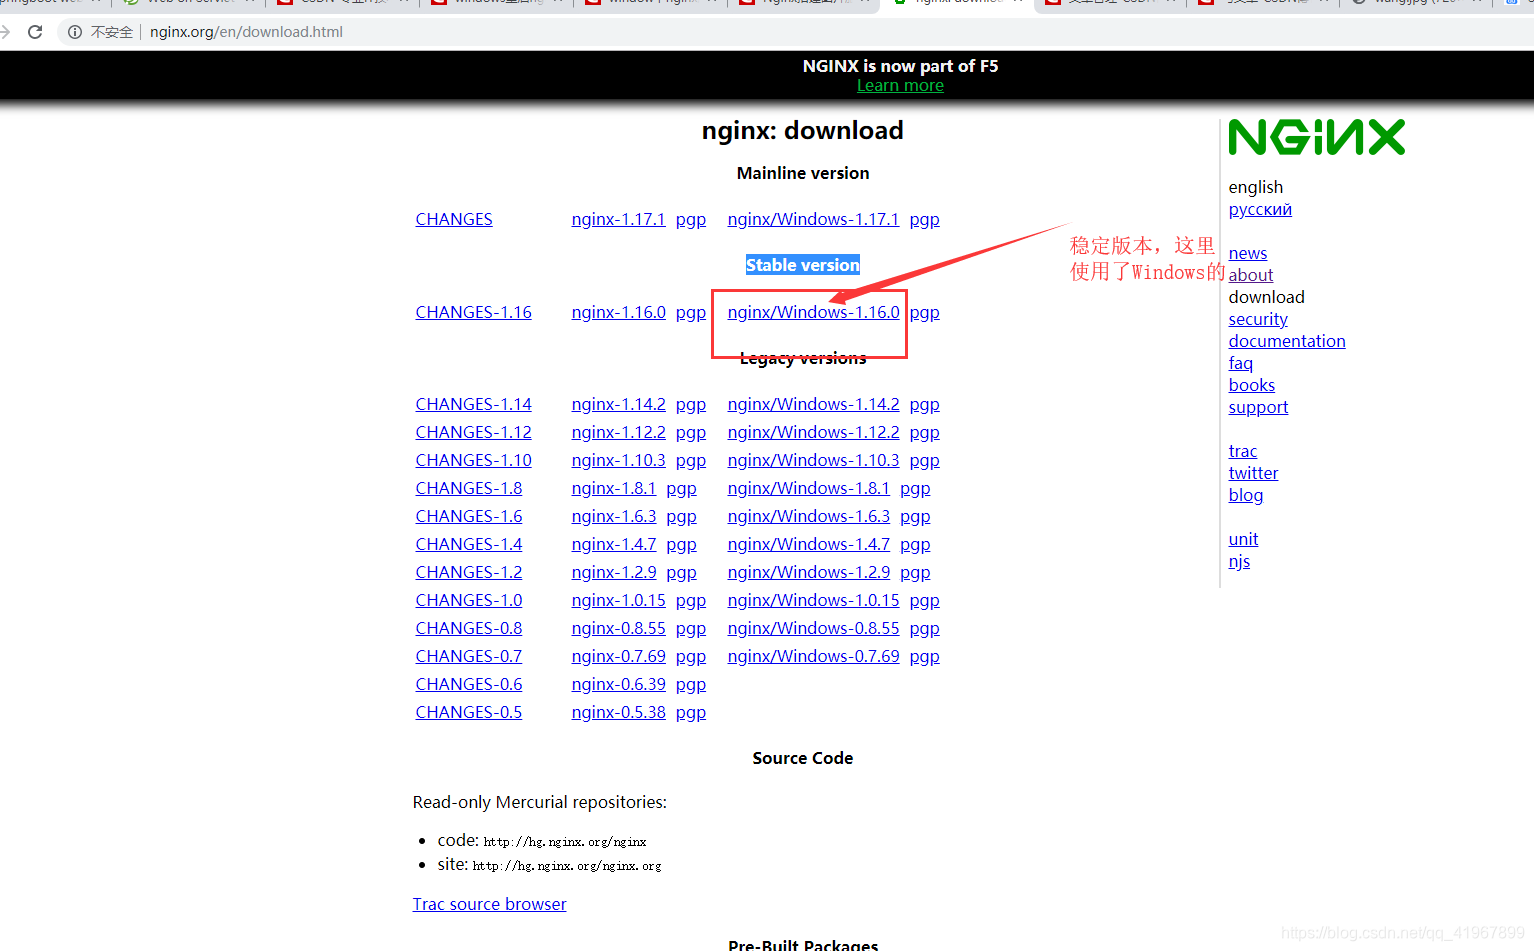Open CHANGES-1.12 link

474,432
